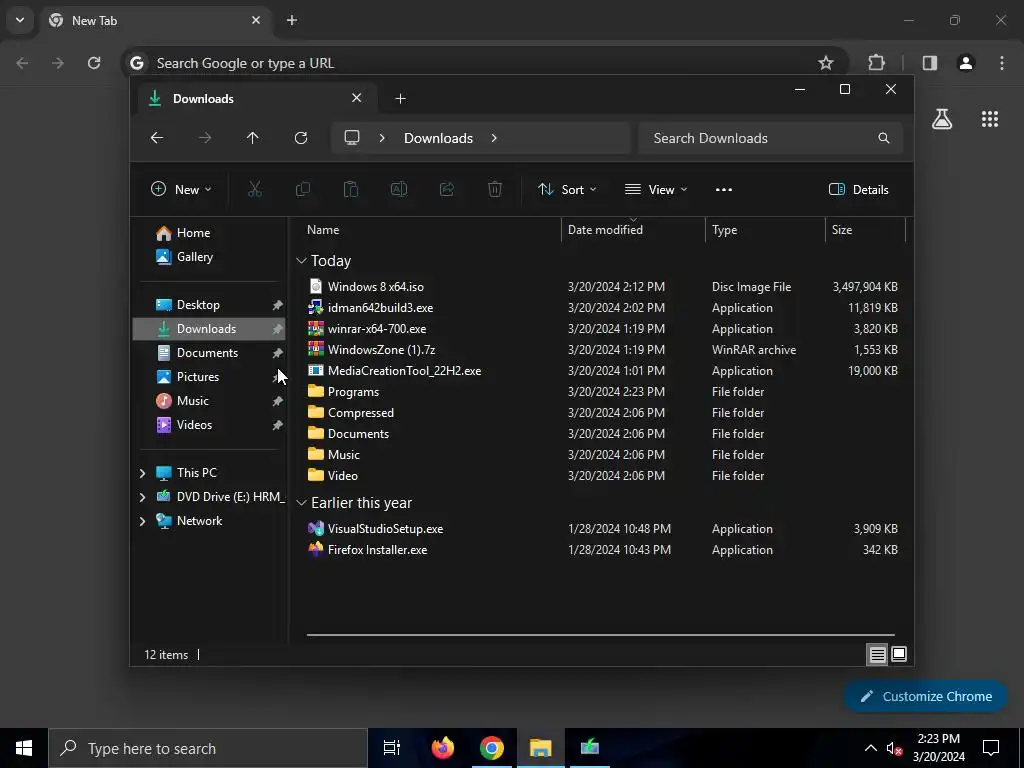Viewport: 1024px width, 768px height.
Task: Collapse the Today group
Action: [x=301, y=261]
